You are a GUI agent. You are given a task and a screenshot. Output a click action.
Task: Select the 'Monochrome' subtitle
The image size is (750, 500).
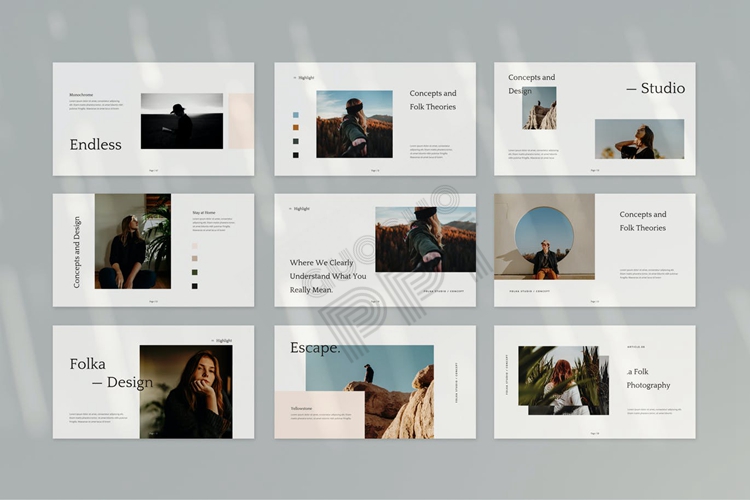[81, 95]
